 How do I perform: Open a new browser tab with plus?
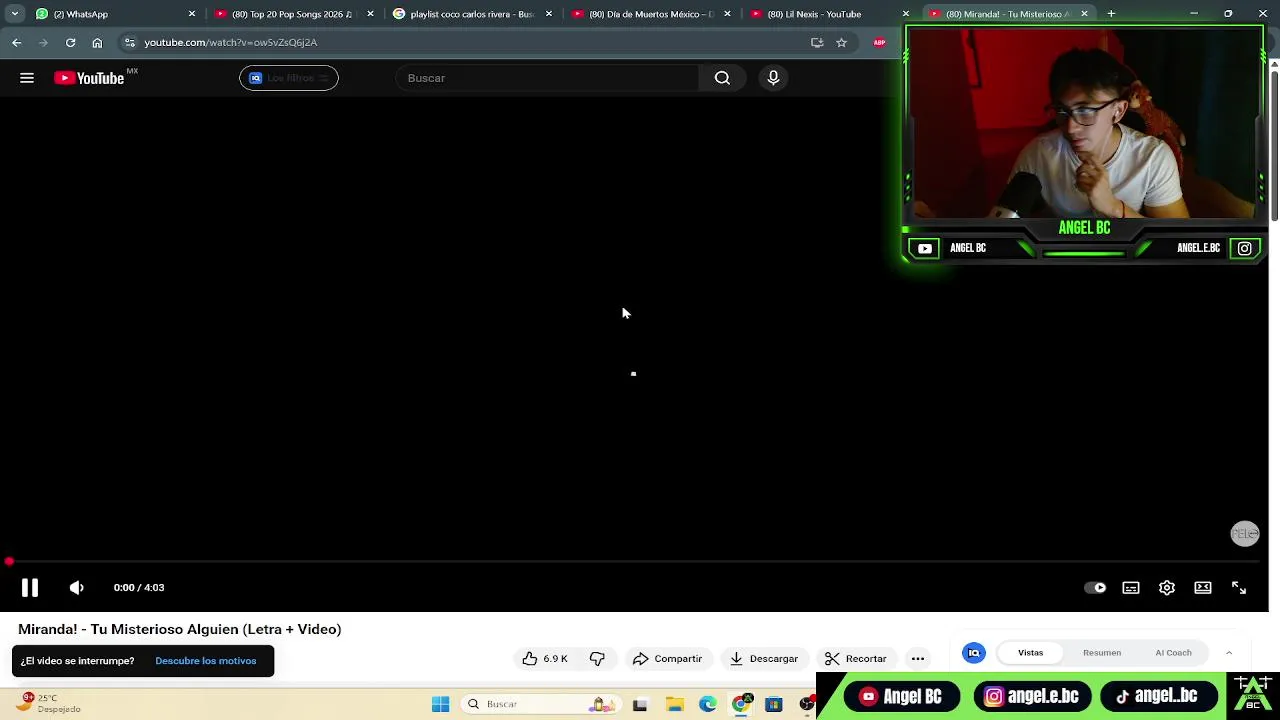tap(1111, 14)
